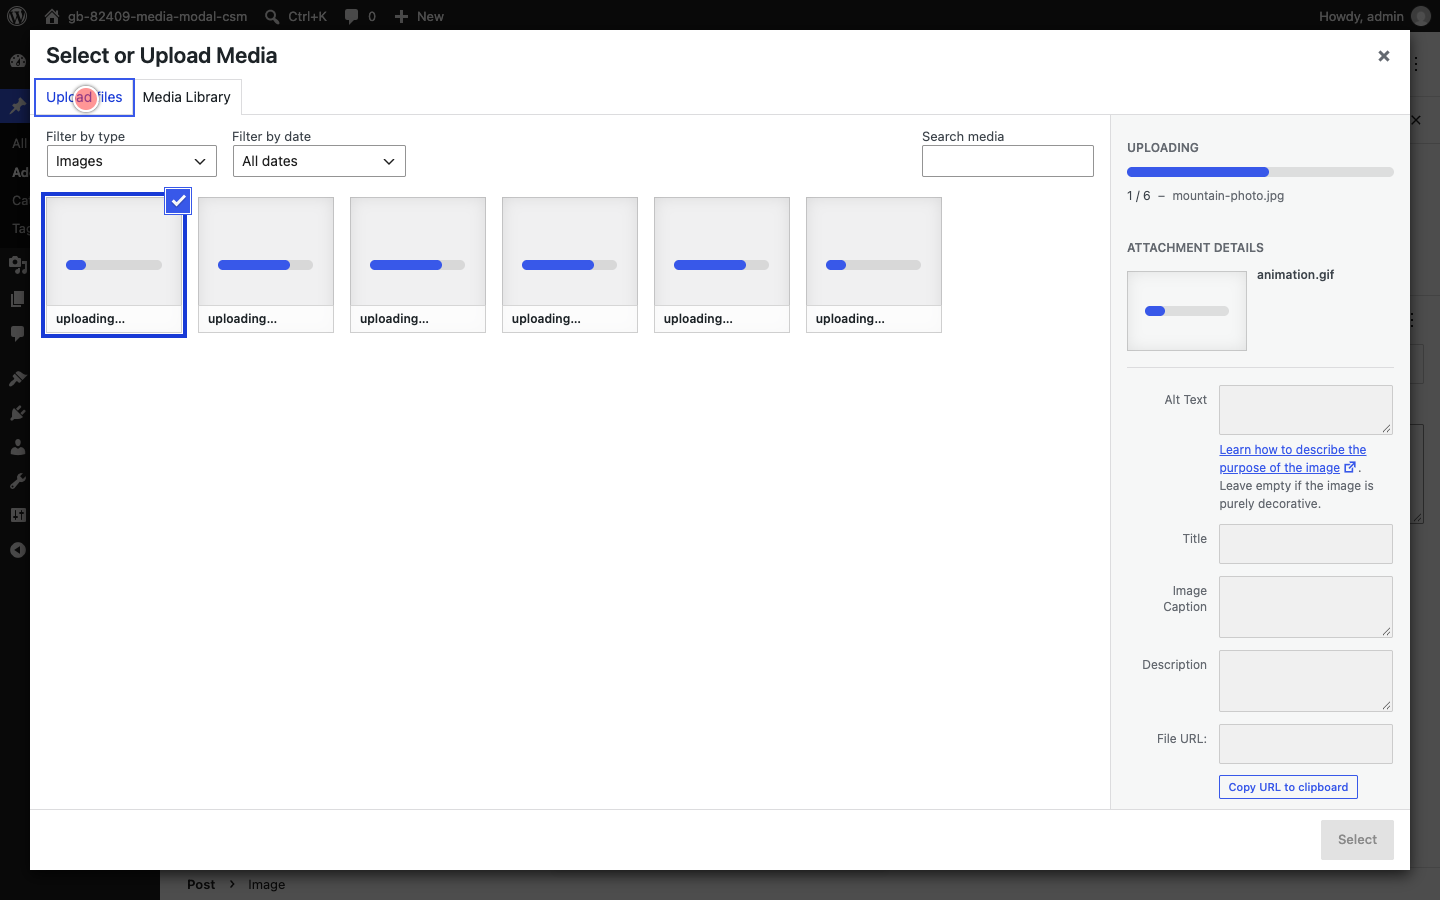Image resolution: width=1440 pixels, height=900 pixels.
Task: Click animation.gif preview progress bar in attachment details
Action: point(1187,311)
